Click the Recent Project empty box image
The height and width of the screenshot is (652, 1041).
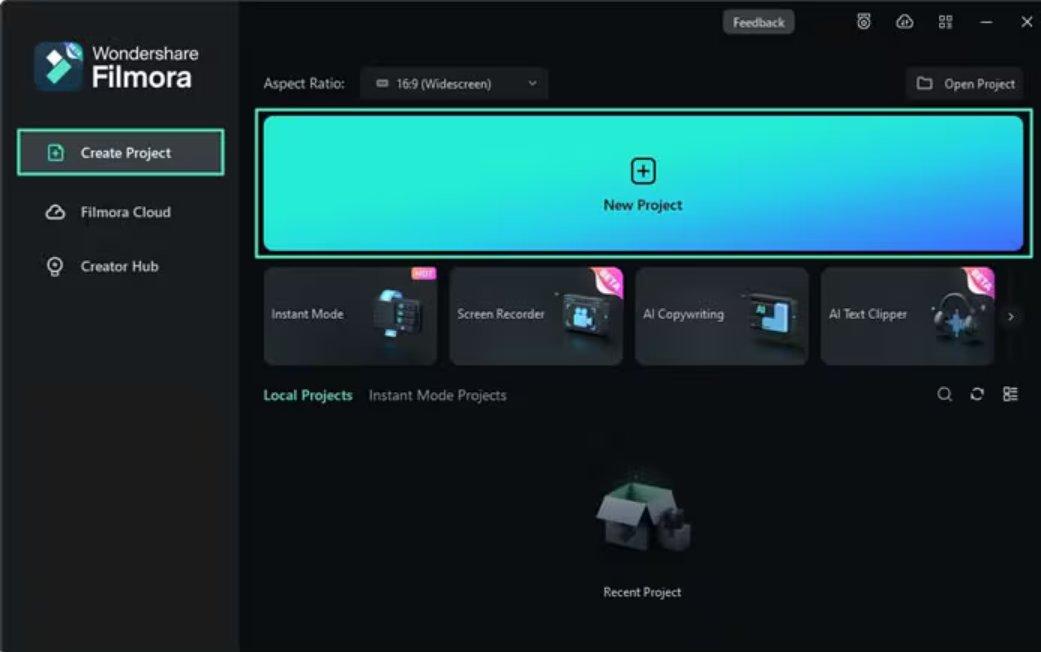643,517
